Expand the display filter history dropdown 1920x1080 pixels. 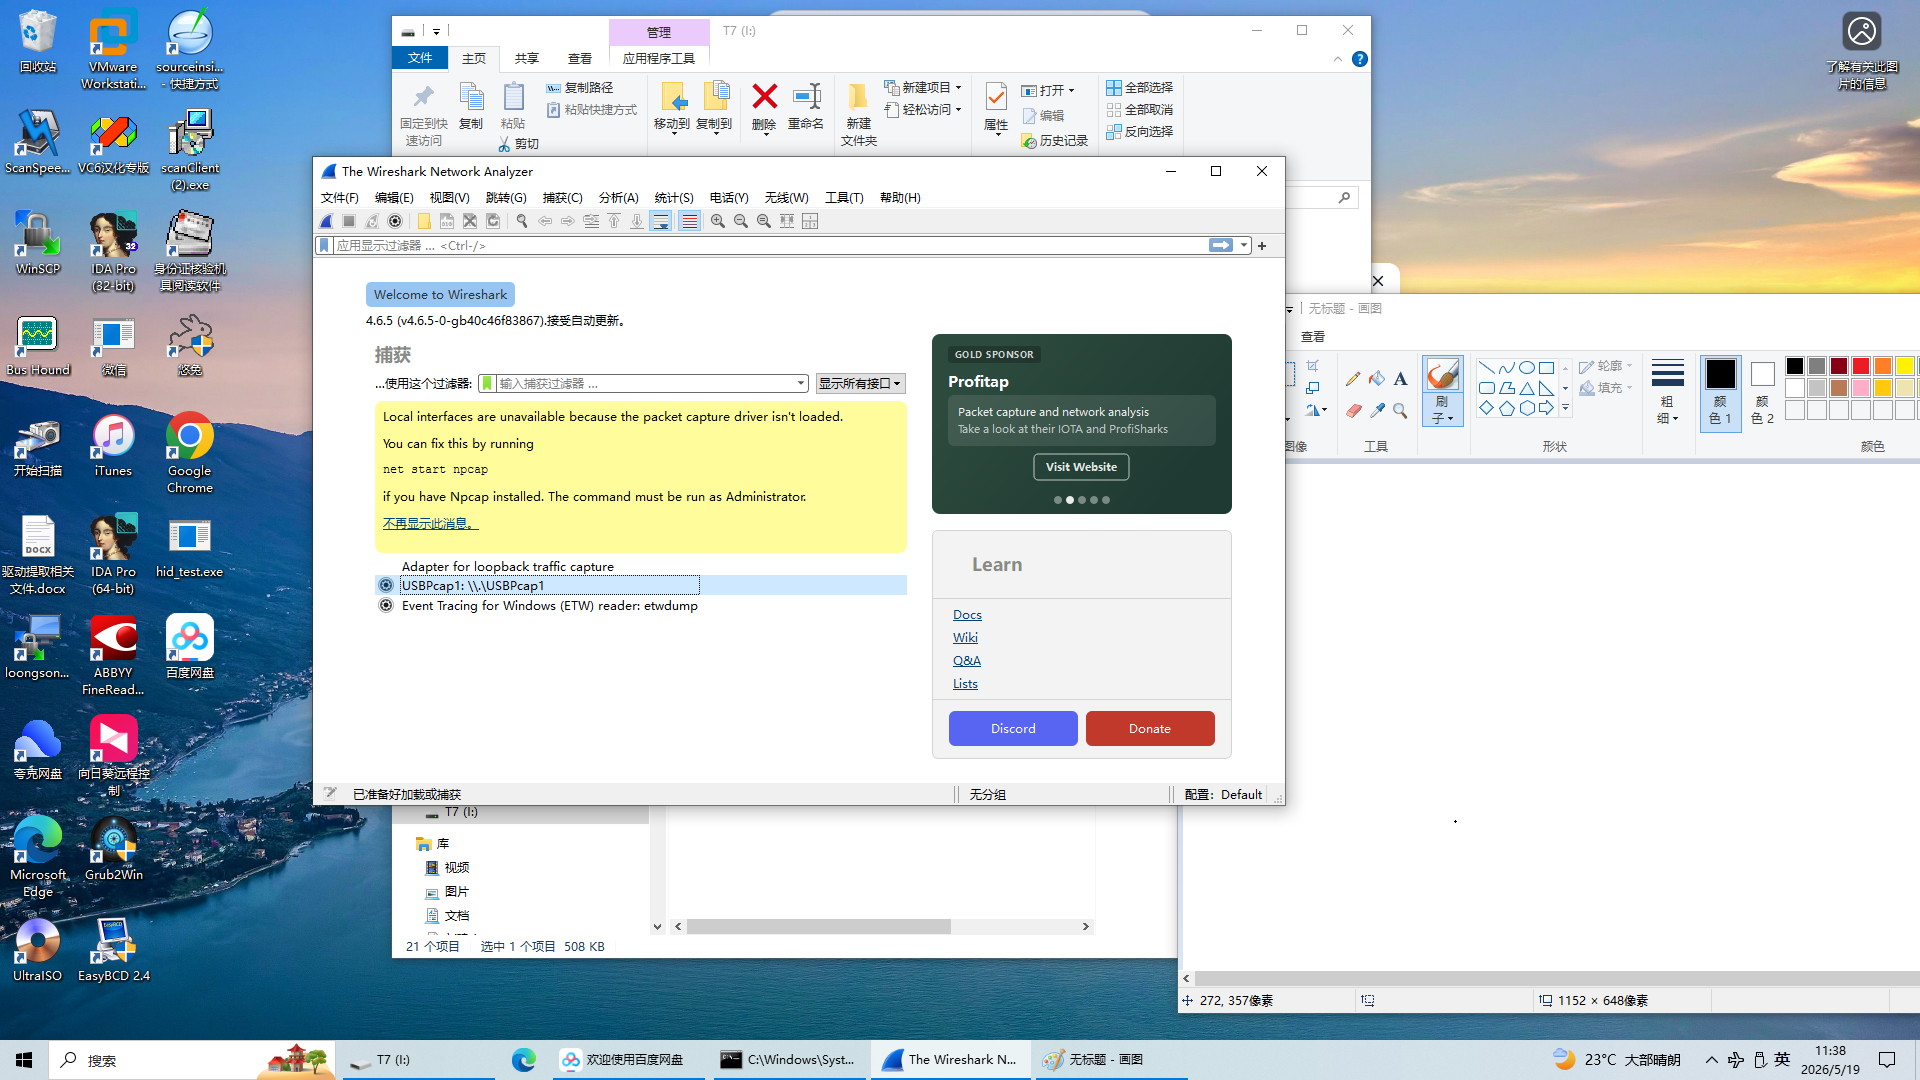coord(1244,246)
